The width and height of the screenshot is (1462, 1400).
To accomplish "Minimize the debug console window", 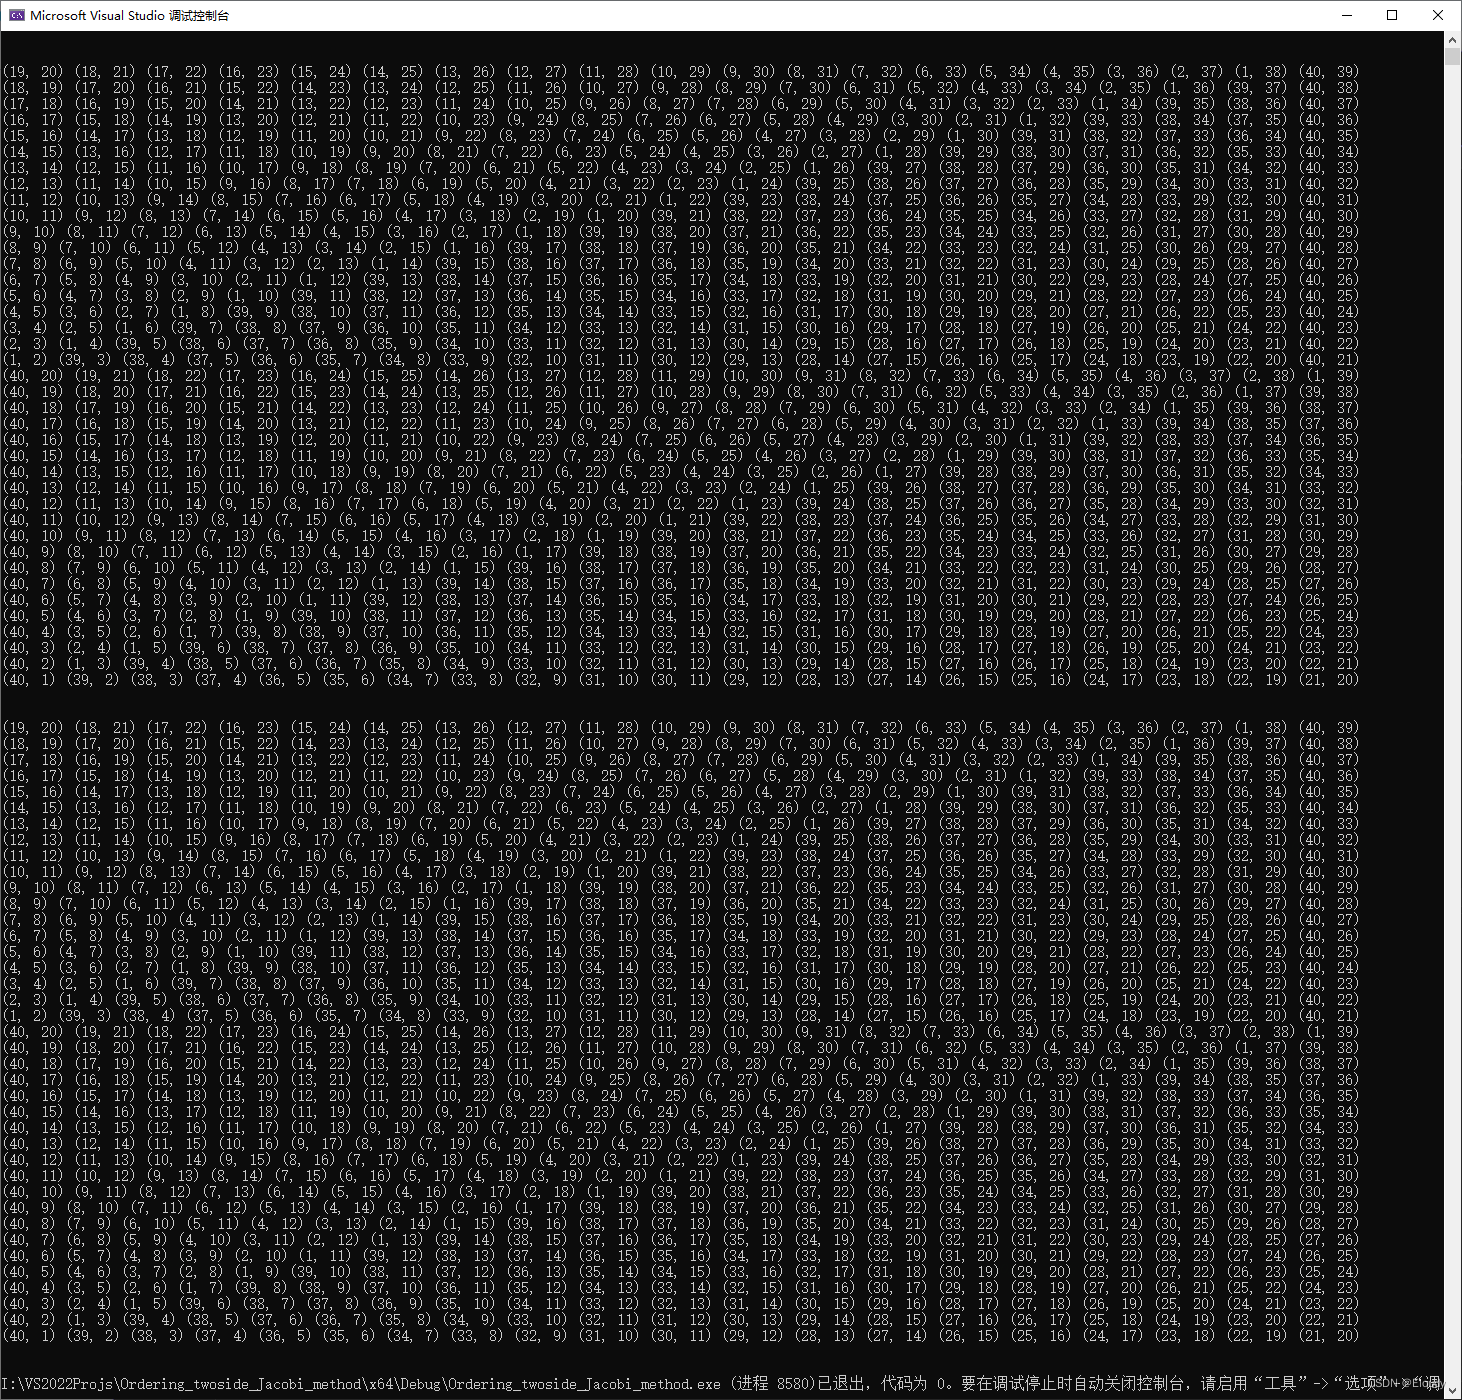I will 1345,15.
